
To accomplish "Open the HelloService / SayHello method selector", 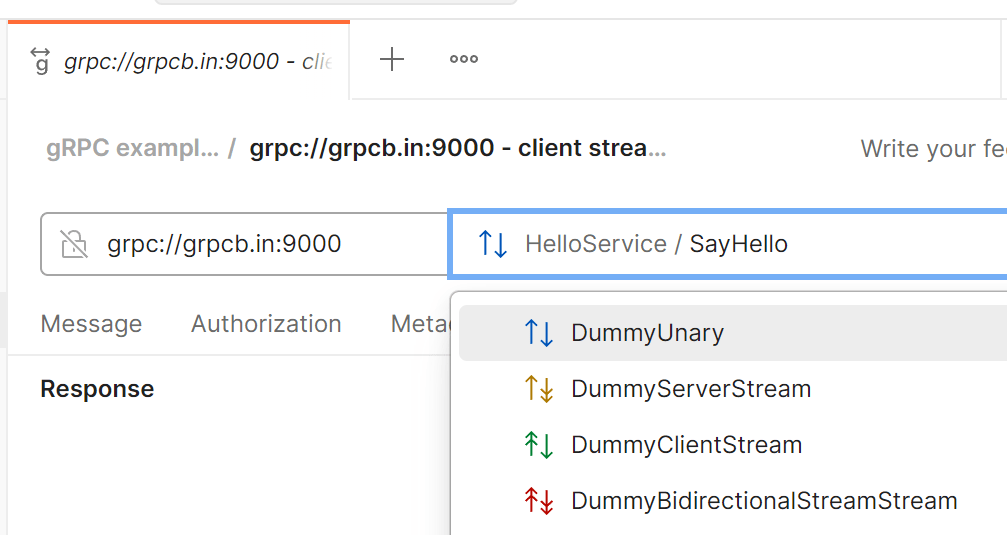I will point(700,244).
